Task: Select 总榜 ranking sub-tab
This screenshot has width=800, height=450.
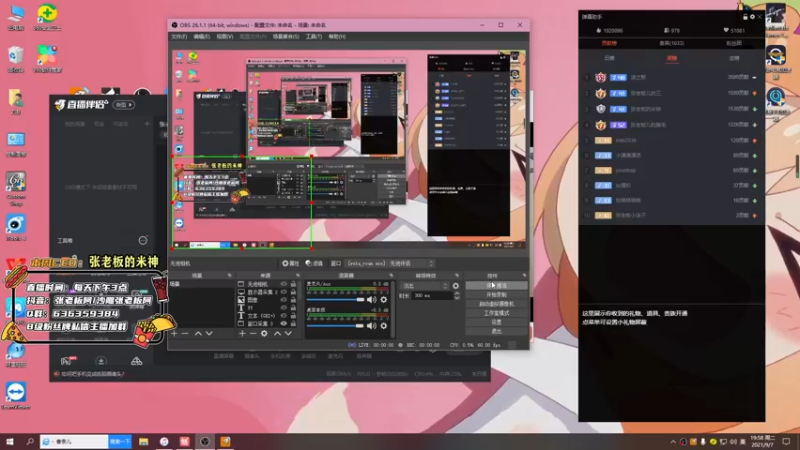Action: click(734, 59)
